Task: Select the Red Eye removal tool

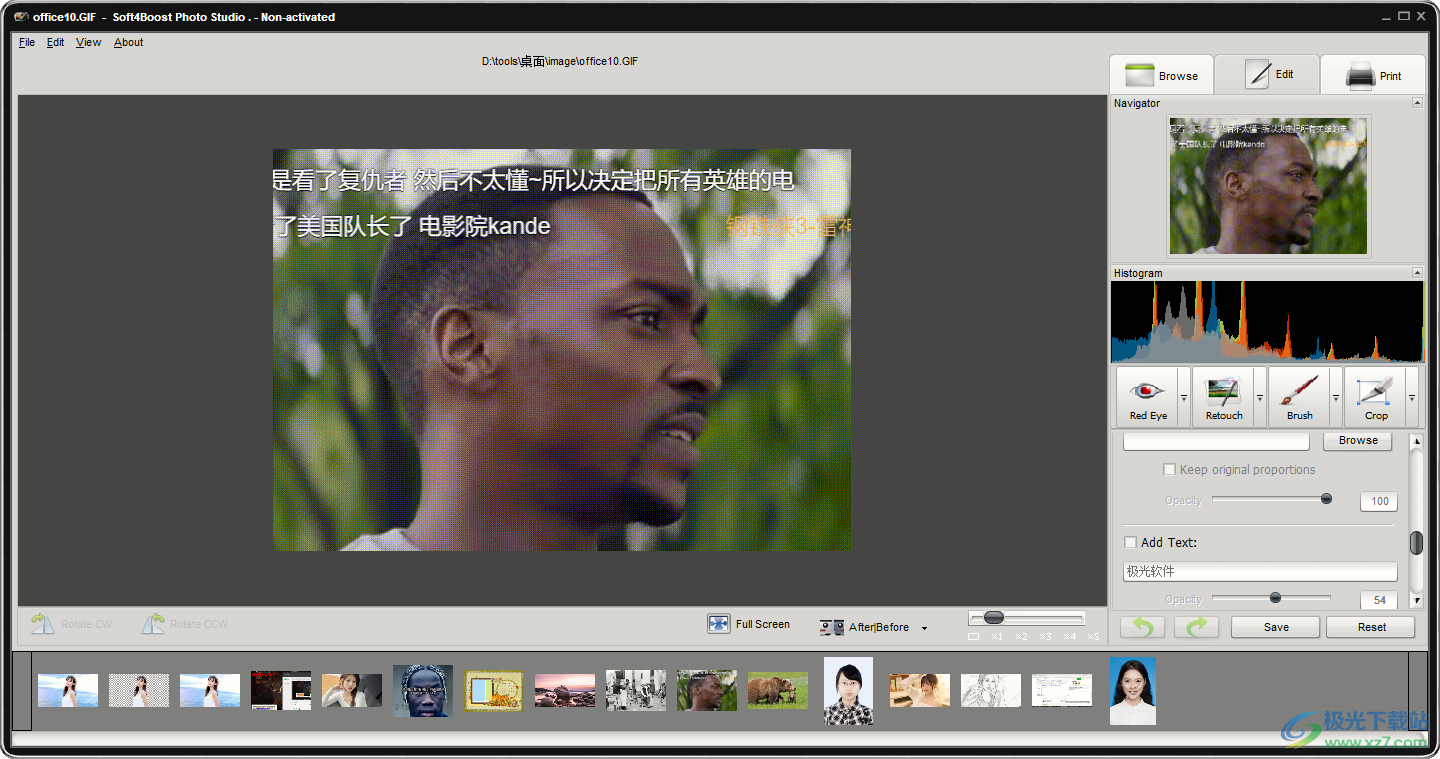Action: pyautogui.click(x=1148, y=396)
